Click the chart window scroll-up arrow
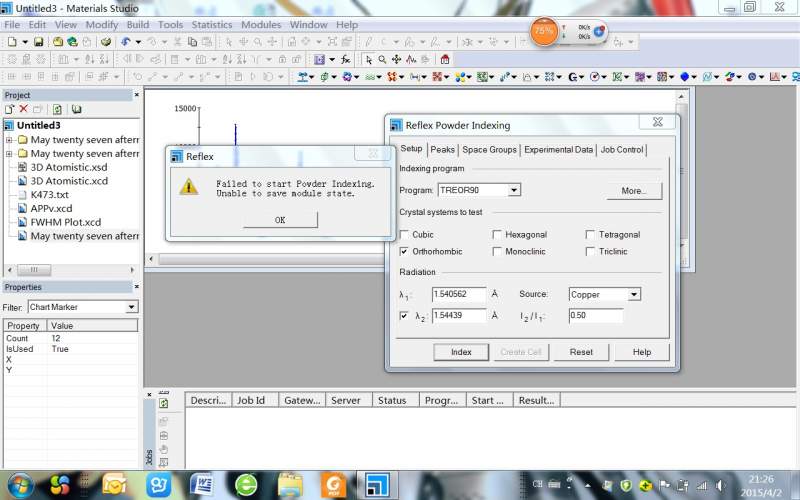The height and width of the screenshot is (500, 800). point(681,96)
